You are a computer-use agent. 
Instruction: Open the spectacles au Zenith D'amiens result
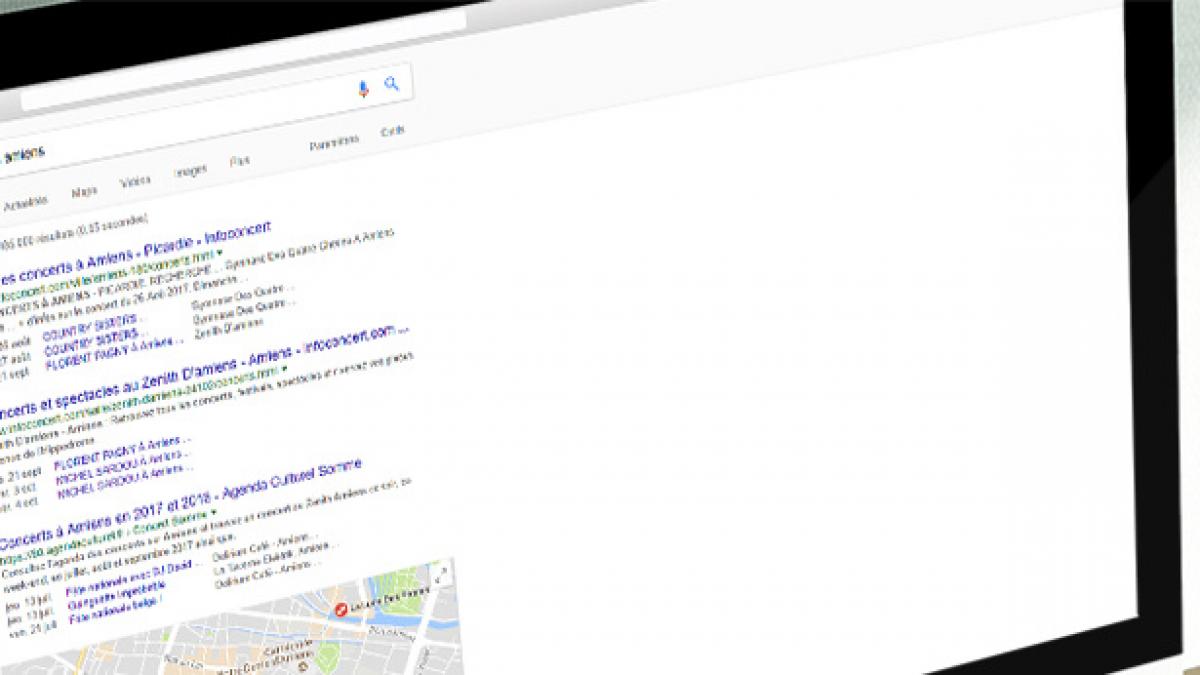[x=204, y=372]
